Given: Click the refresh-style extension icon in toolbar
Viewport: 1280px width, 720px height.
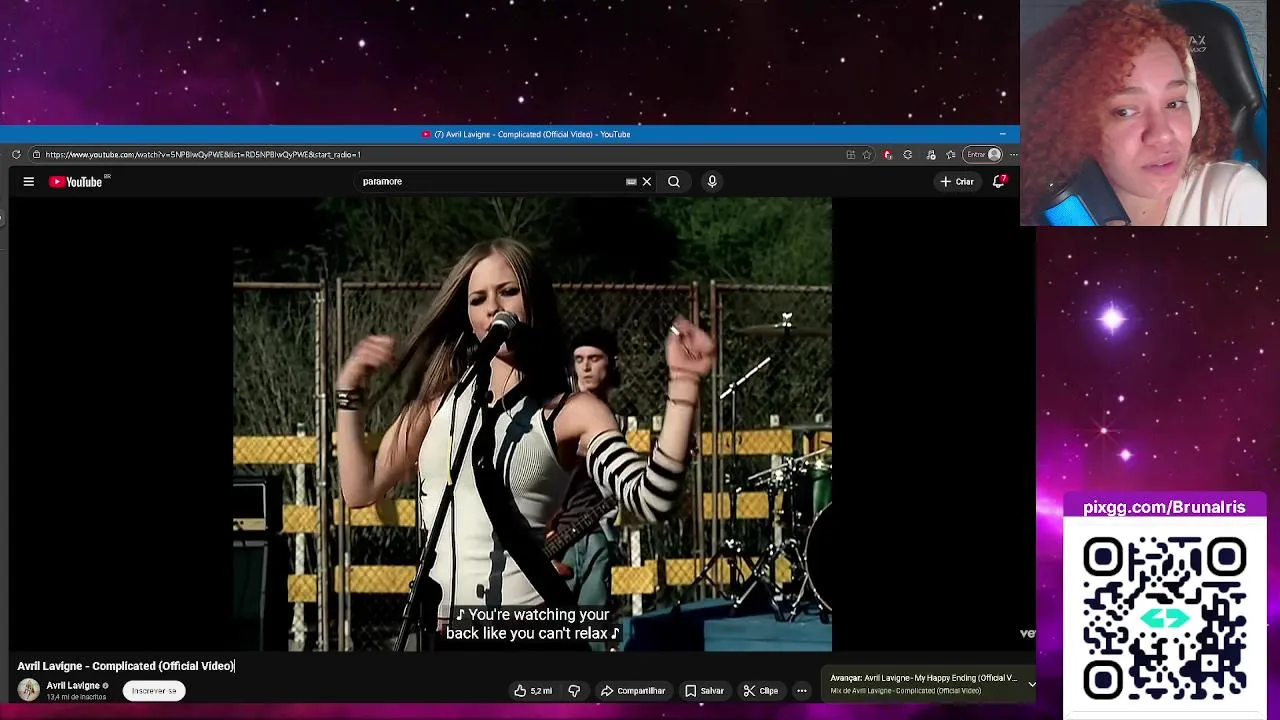Looking at the screenshot, I should click(x=908, y=154).
